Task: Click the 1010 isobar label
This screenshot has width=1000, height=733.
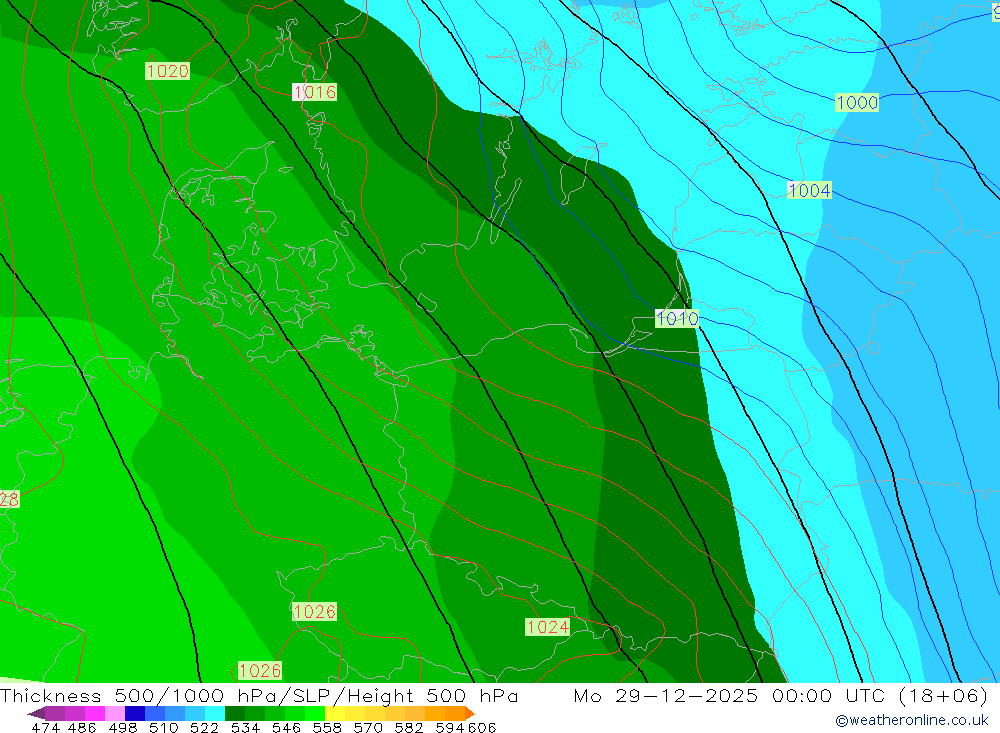Action: pos(677,318)
